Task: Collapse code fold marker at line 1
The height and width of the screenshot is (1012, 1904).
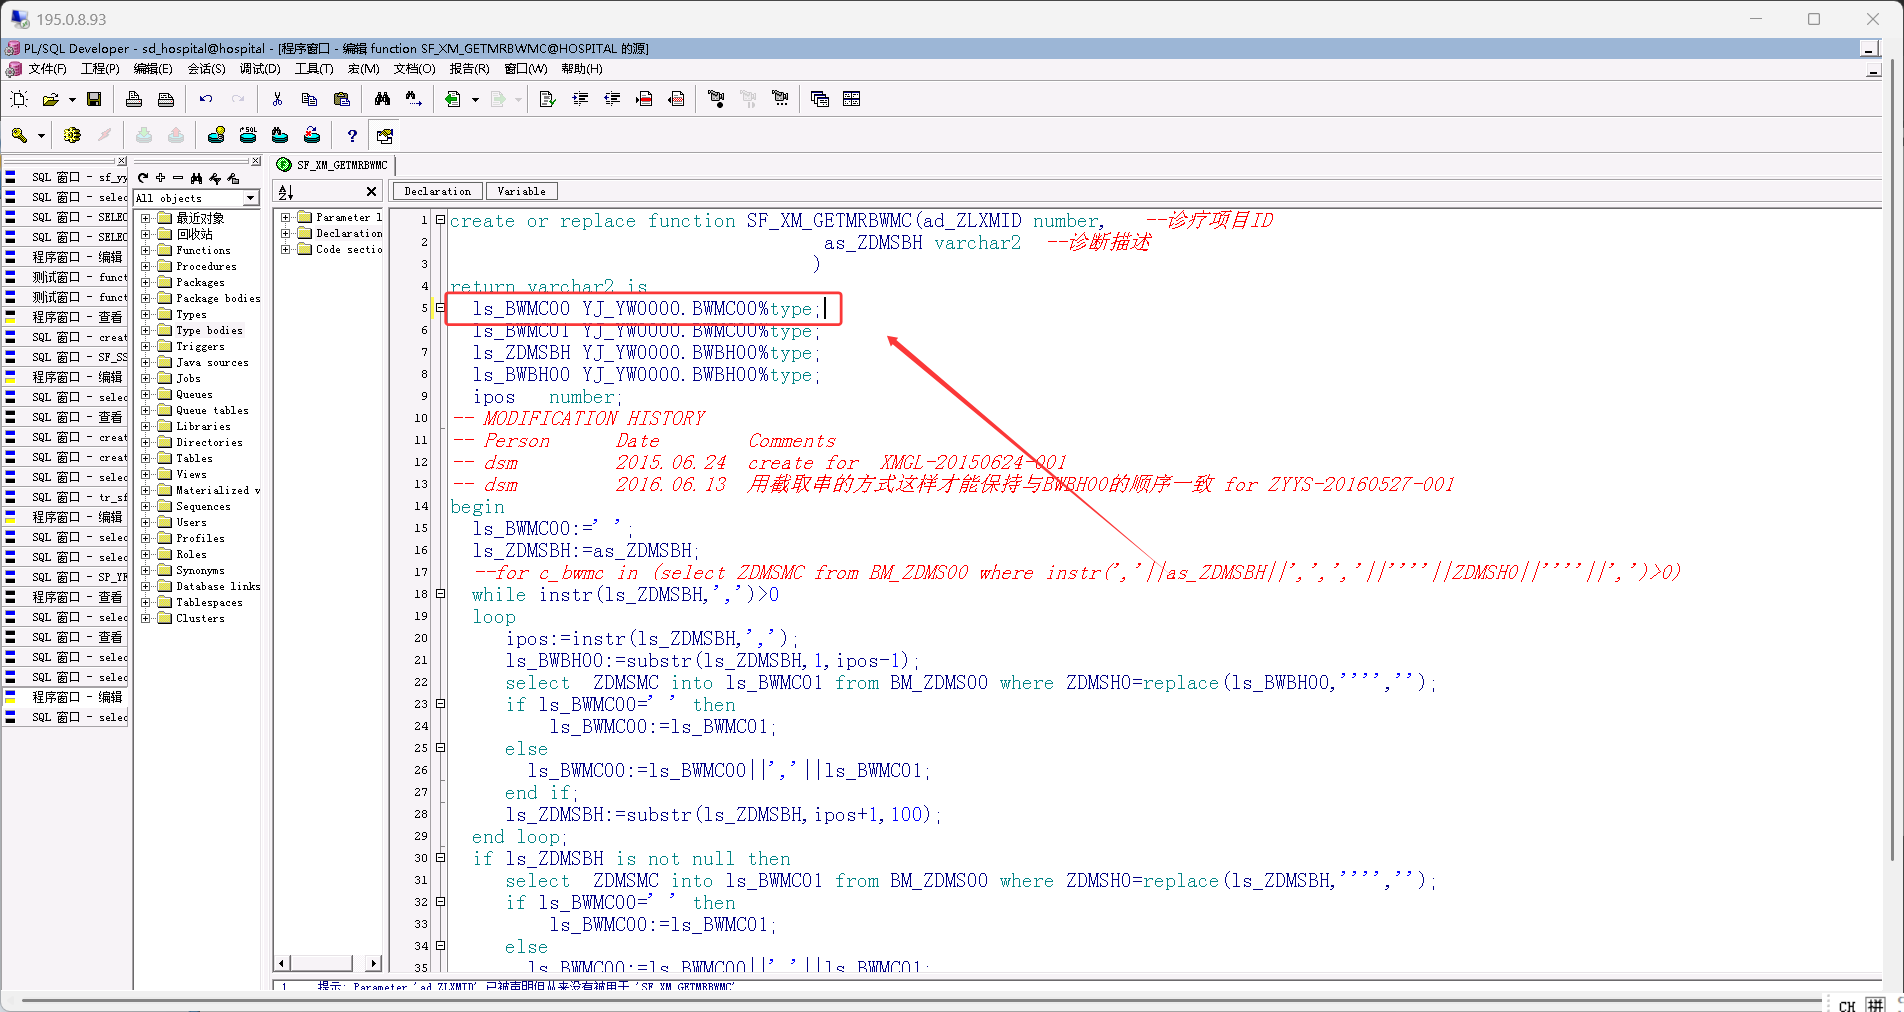Action: 440,220
